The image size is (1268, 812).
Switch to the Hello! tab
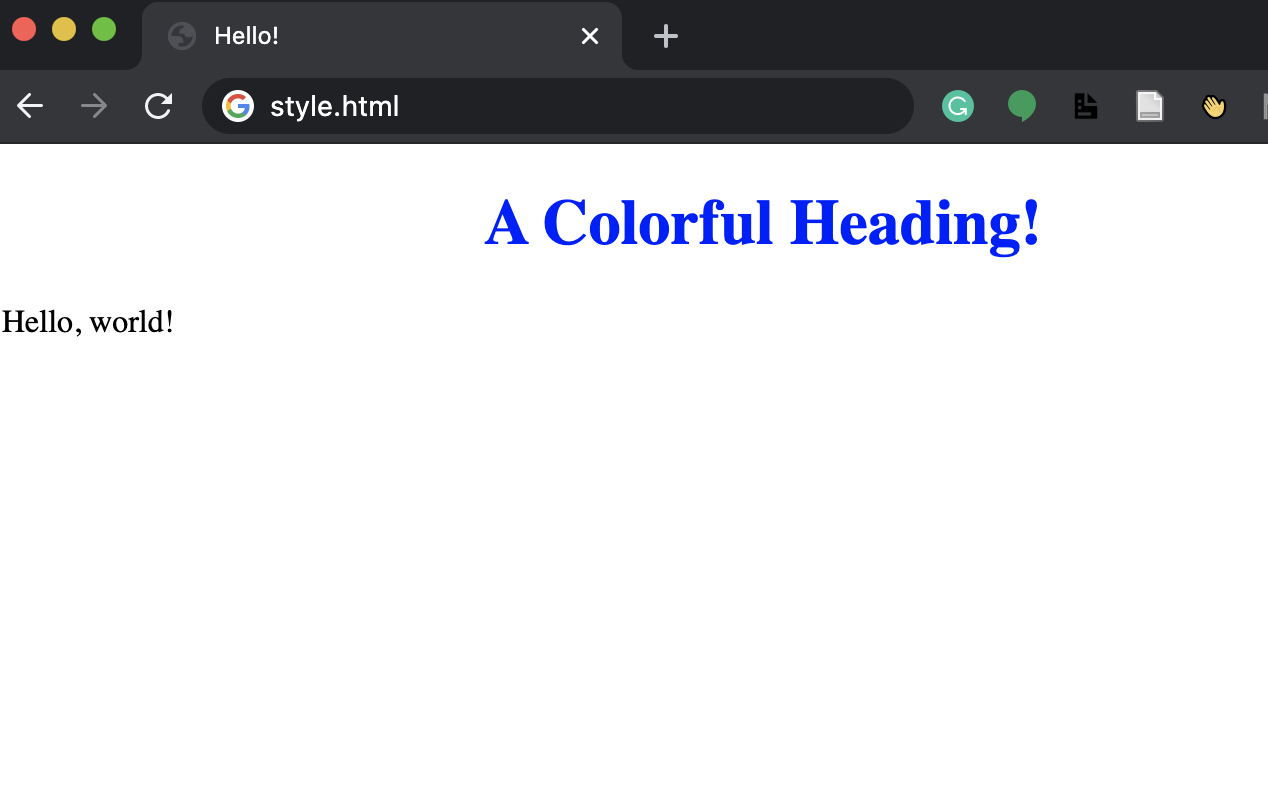pyautogui.click(x=380, y=36)
